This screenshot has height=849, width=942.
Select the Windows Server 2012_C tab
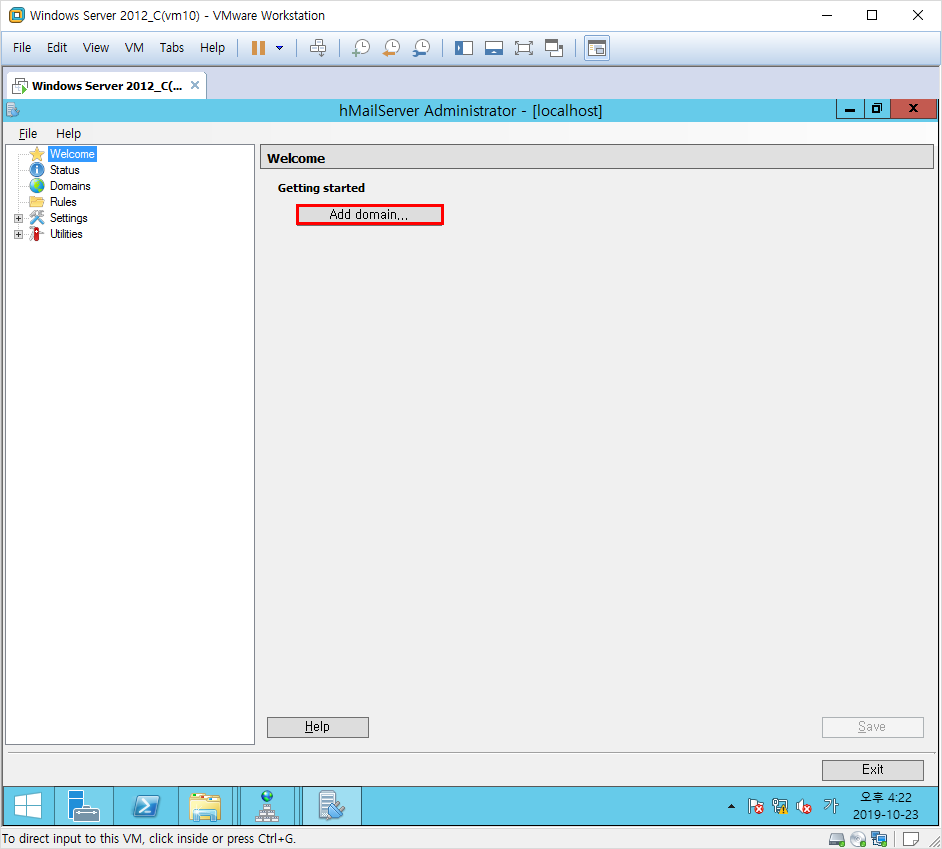click(107, 86)
